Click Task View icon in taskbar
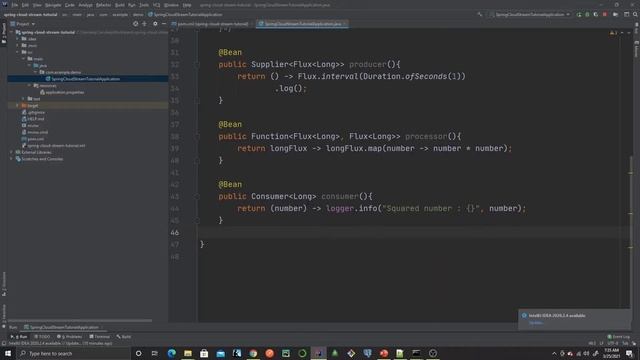 pos(155,353)
